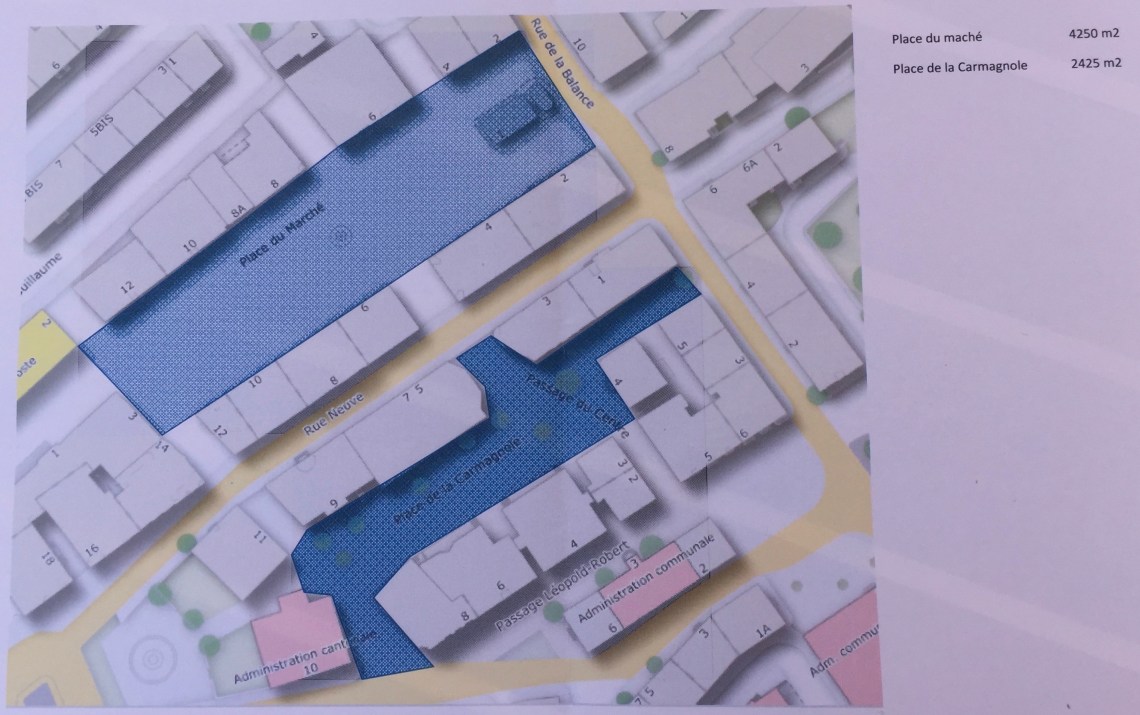
Task: Select the kiosk structure in Place du Marché
Action: coord(512,117)
